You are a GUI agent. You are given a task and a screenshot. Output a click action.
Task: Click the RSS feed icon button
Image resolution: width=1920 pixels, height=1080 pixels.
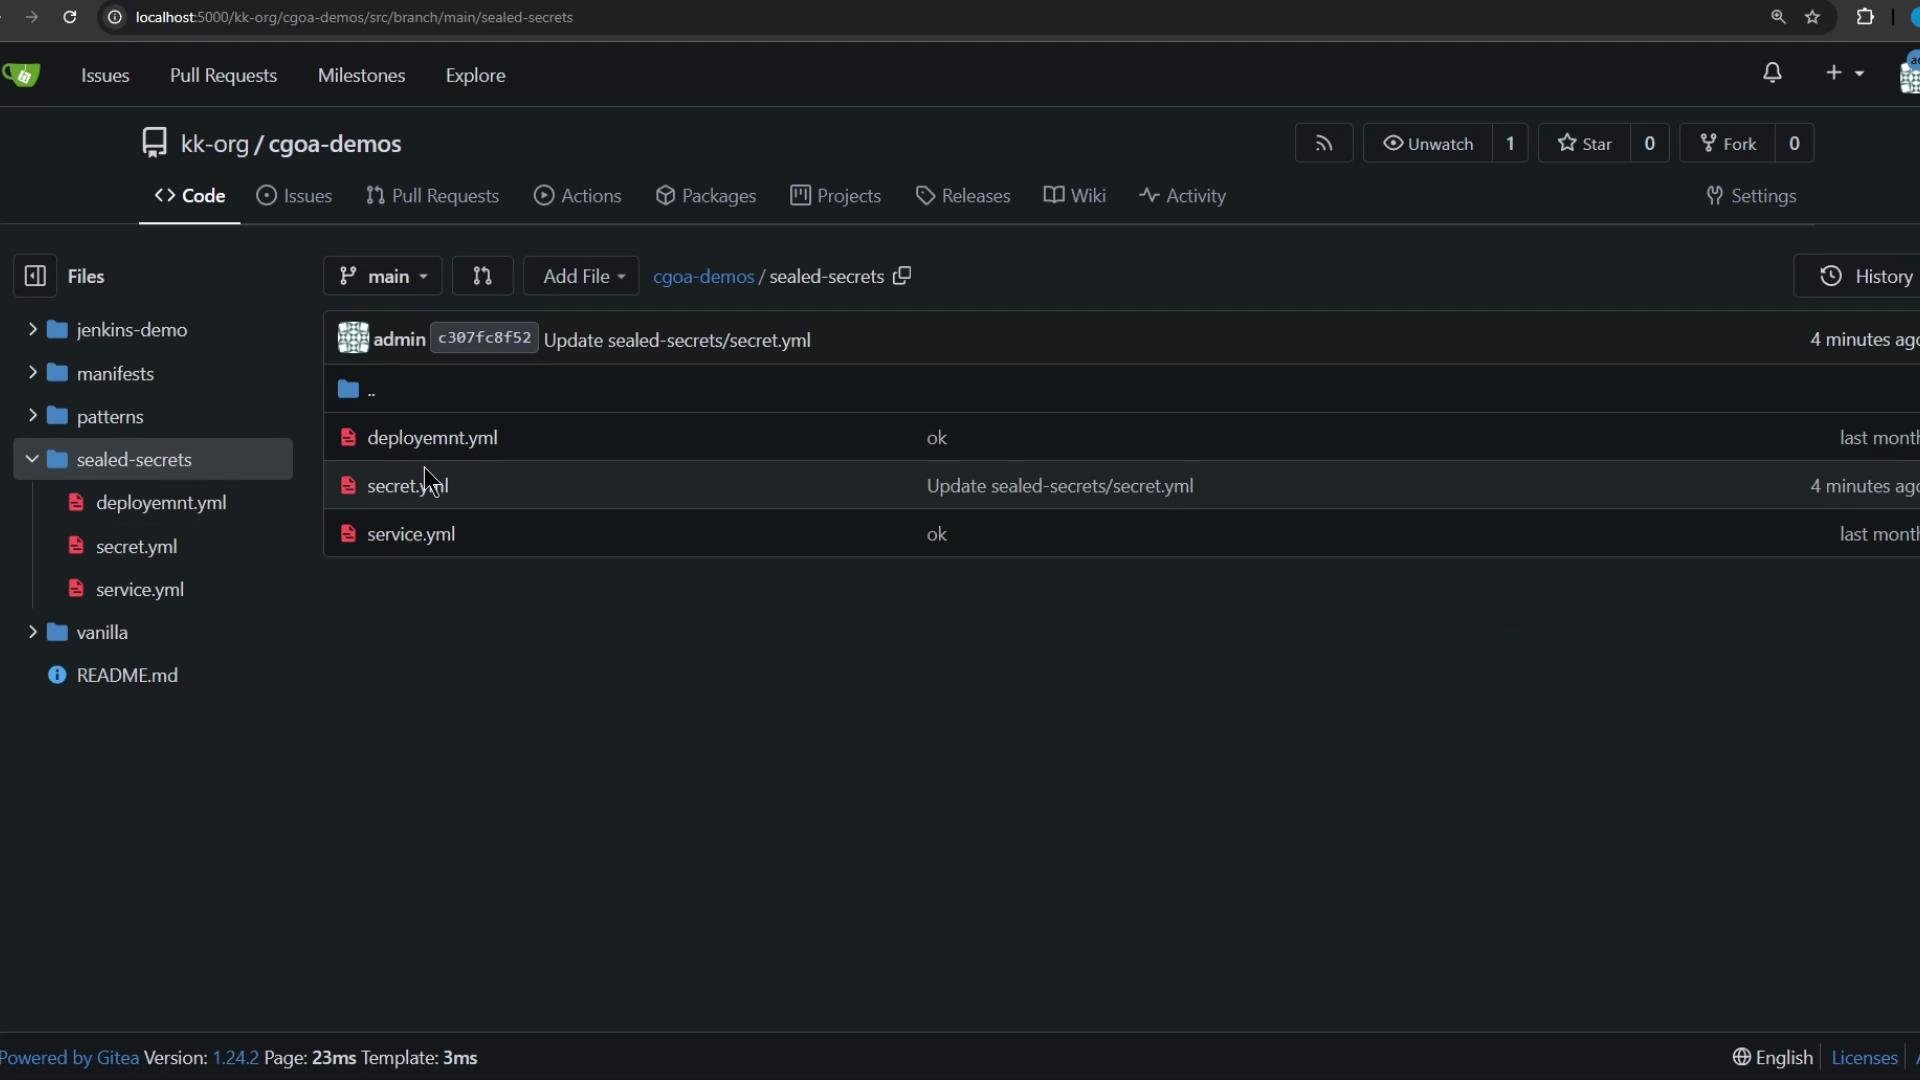(x=1324, y=143)
